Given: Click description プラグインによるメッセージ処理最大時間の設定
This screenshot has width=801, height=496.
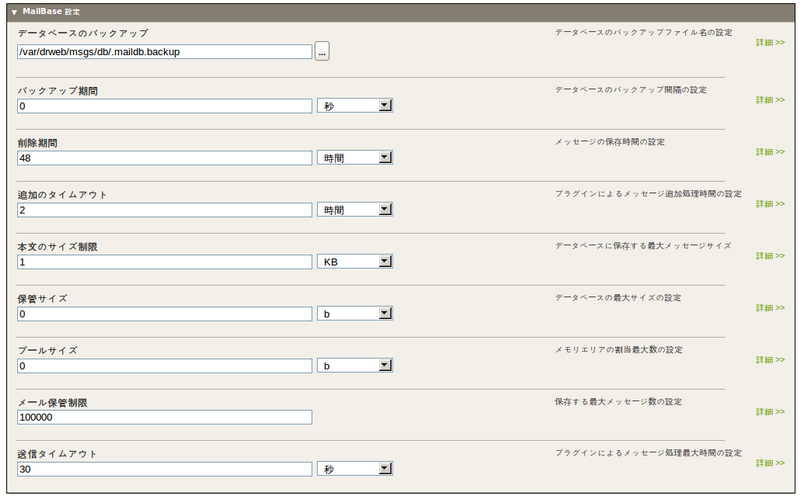Looking at the screenshot, I should (x=648, y=453).
